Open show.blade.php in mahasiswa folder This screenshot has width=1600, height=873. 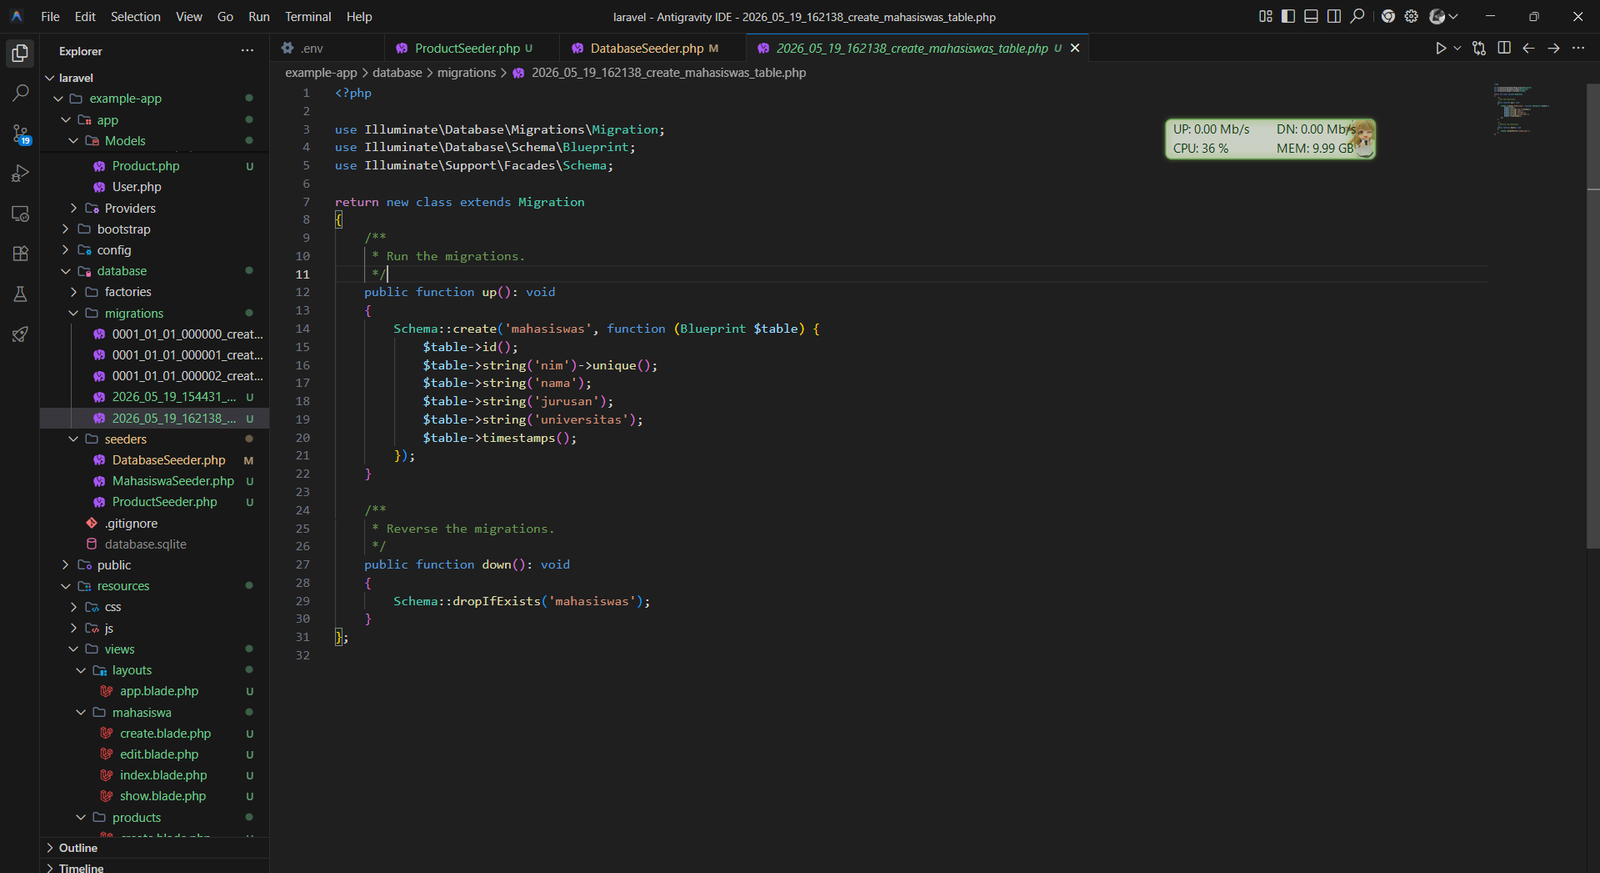click(x=154, y=796)
